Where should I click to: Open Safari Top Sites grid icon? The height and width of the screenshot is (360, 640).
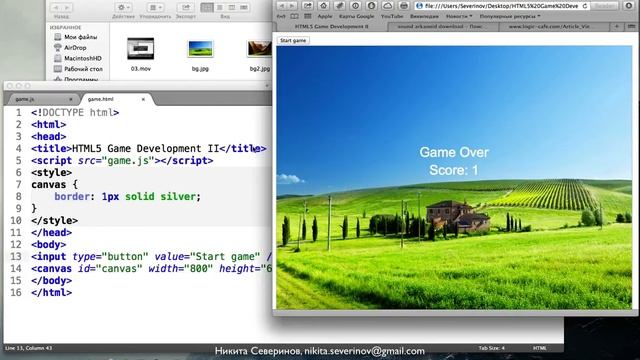point(308,16)
